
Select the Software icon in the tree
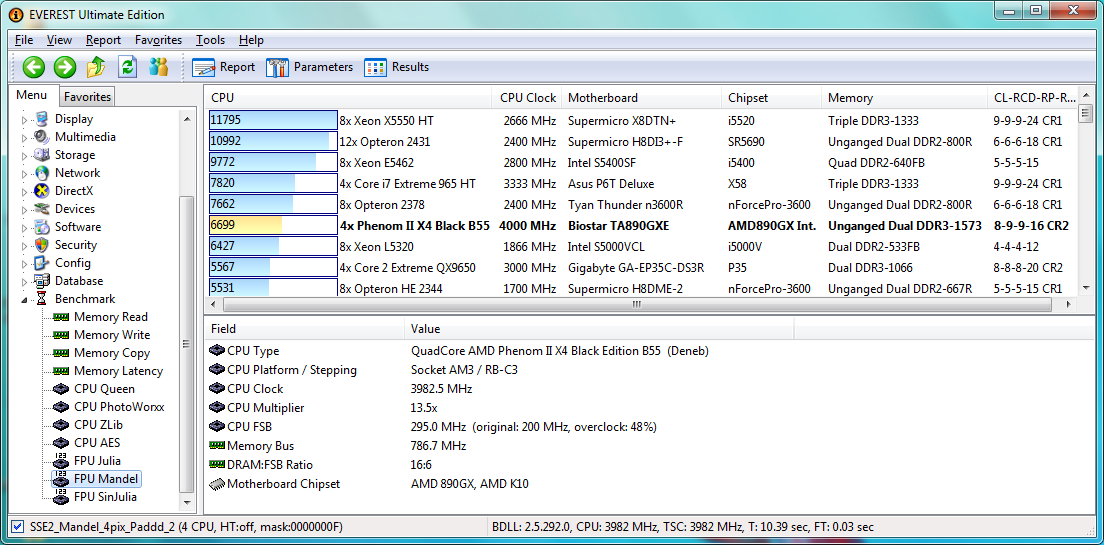coord(42,227)
